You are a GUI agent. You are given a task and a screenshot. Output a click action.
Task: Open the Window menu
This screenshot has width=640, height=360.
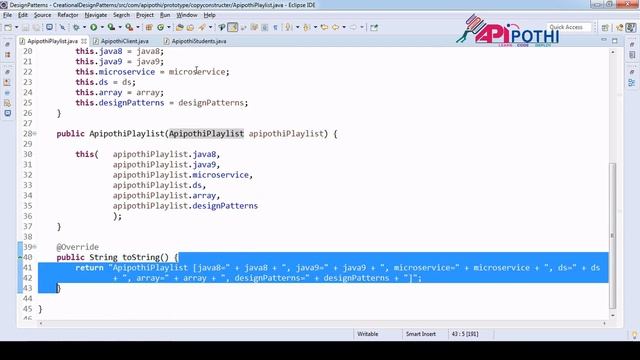(187, 15)
